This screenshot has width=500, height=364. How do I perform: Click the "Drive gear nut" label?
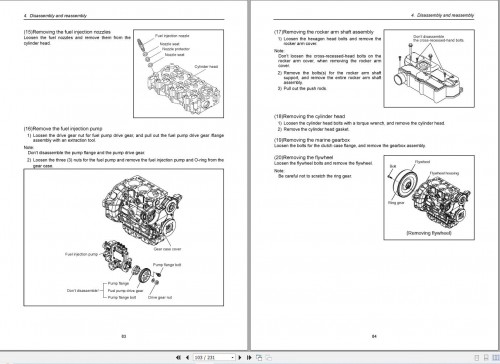(x=160, y=297)
